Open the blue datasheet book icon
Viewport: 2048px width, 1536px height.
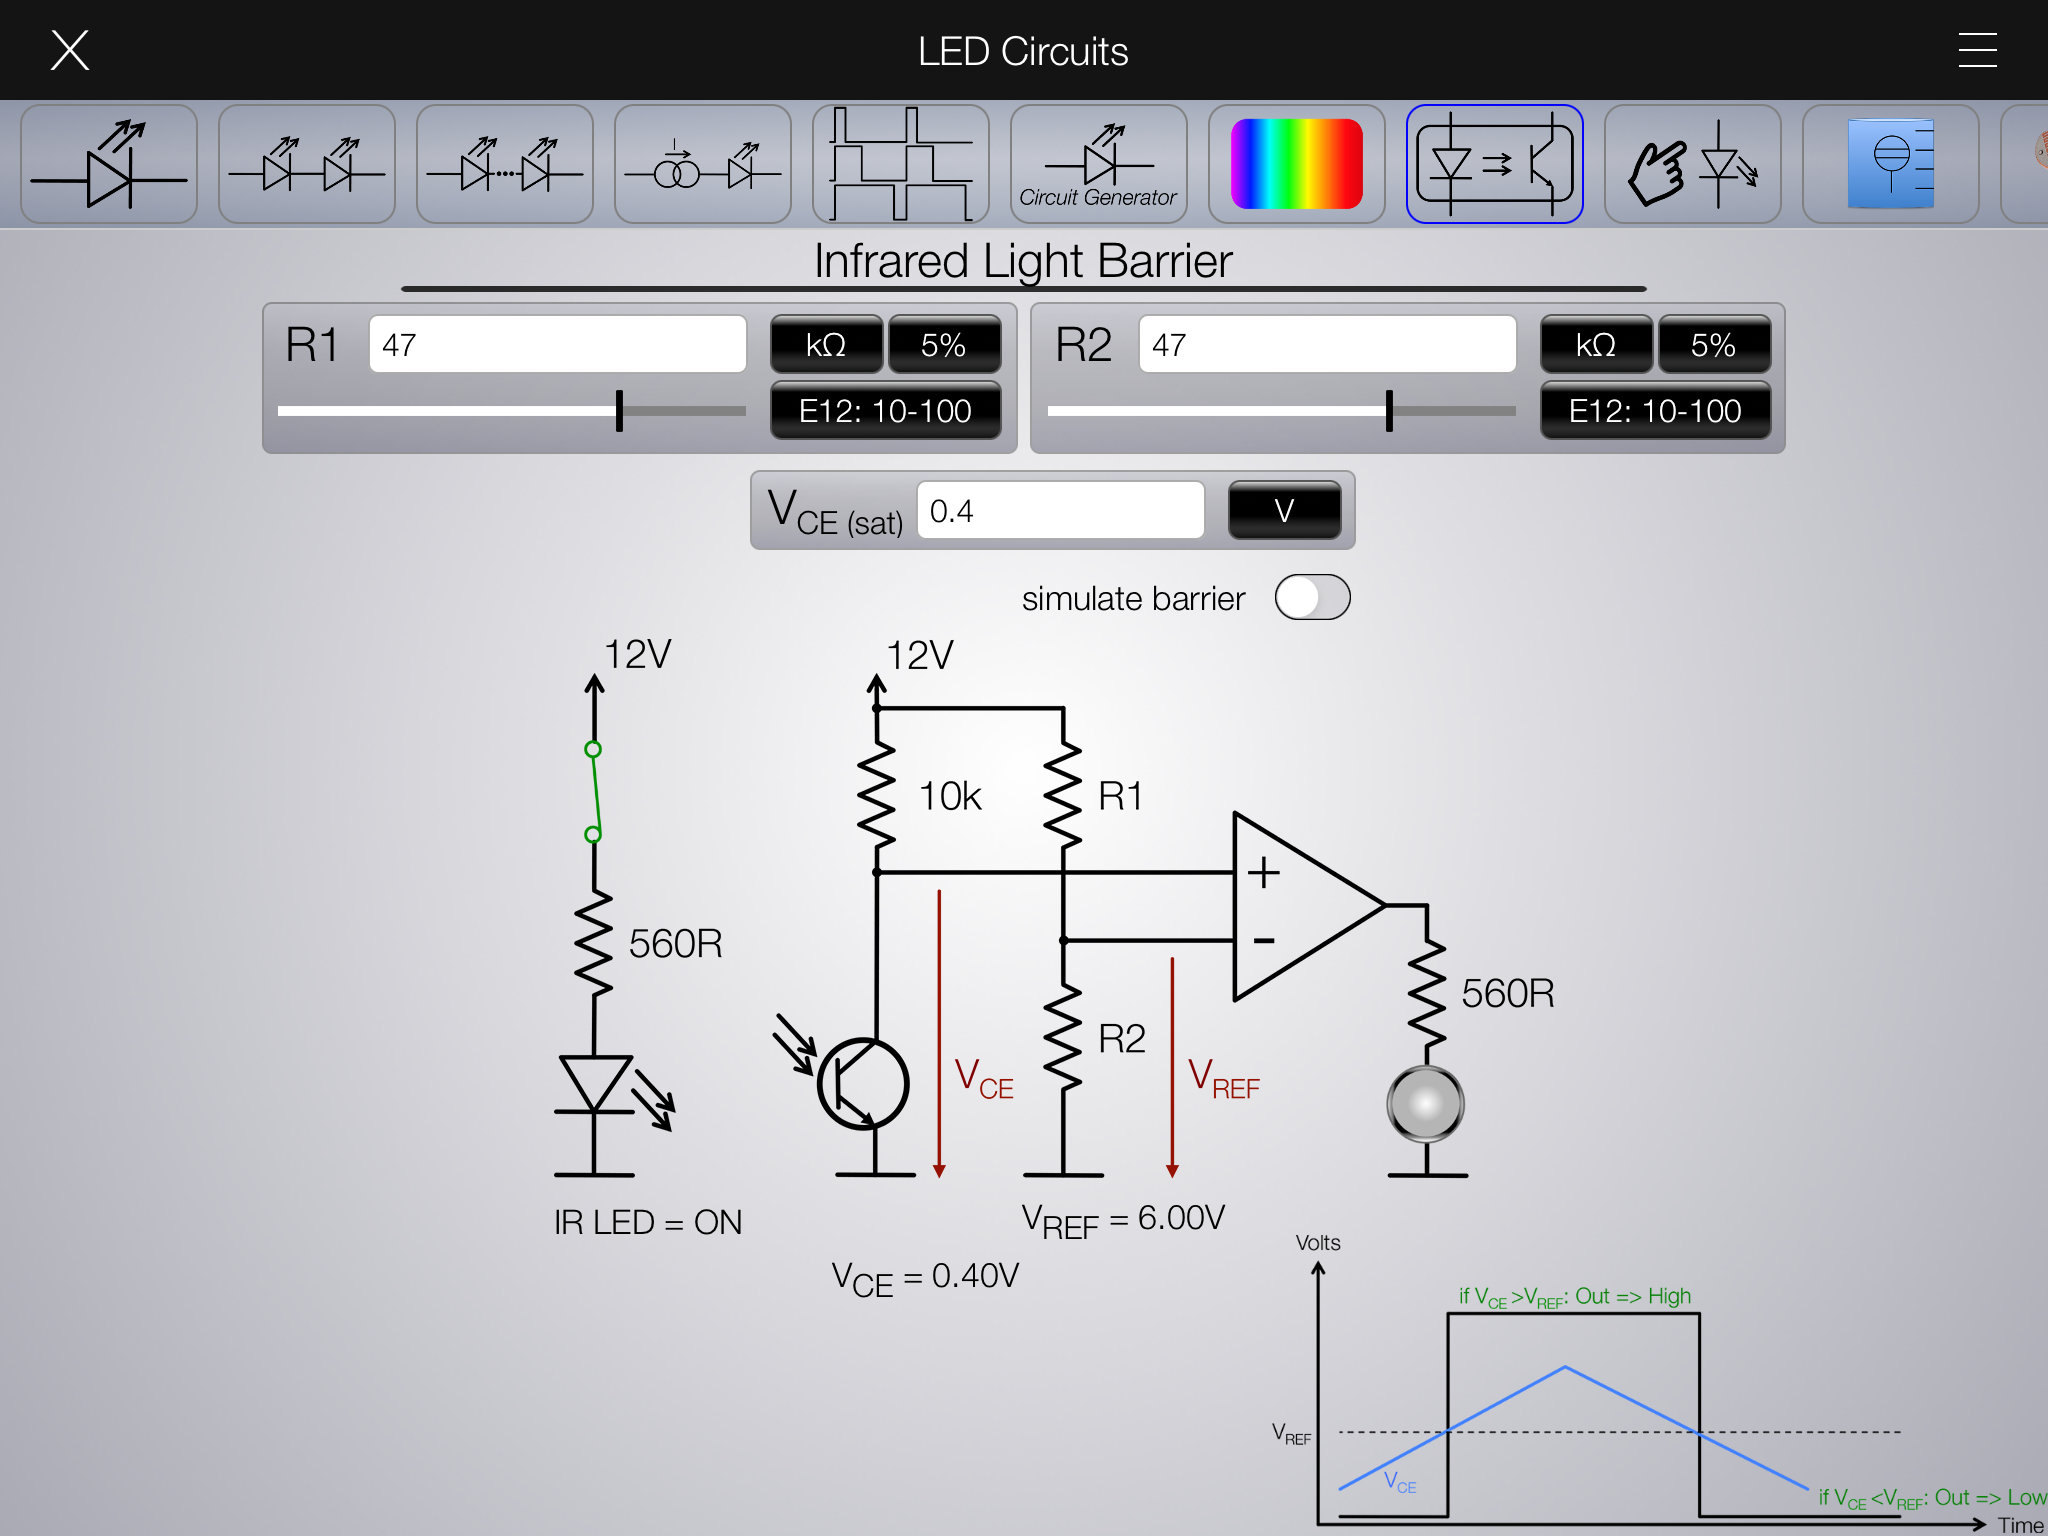pyautogui.click(x=1890, y=164)
